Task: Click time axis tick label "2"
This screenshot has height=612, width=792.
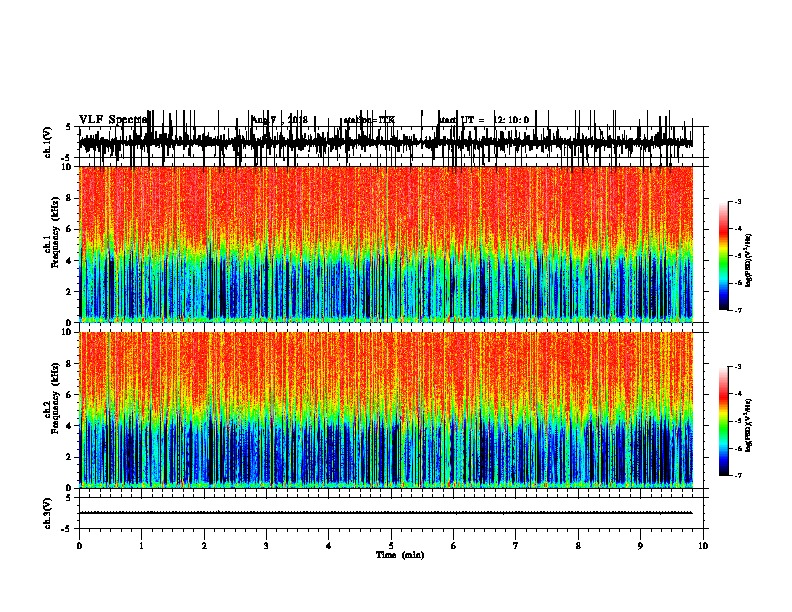Action: click(x=204, y=546)
